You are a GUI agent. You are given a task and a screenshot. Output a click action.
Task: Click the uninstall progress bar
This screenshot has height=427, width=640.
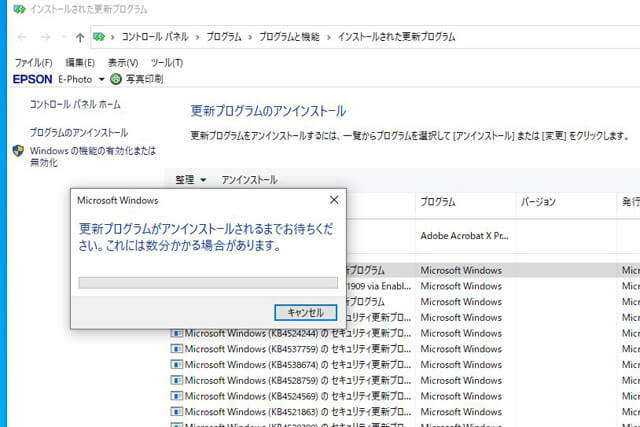[x=208, y=282]
